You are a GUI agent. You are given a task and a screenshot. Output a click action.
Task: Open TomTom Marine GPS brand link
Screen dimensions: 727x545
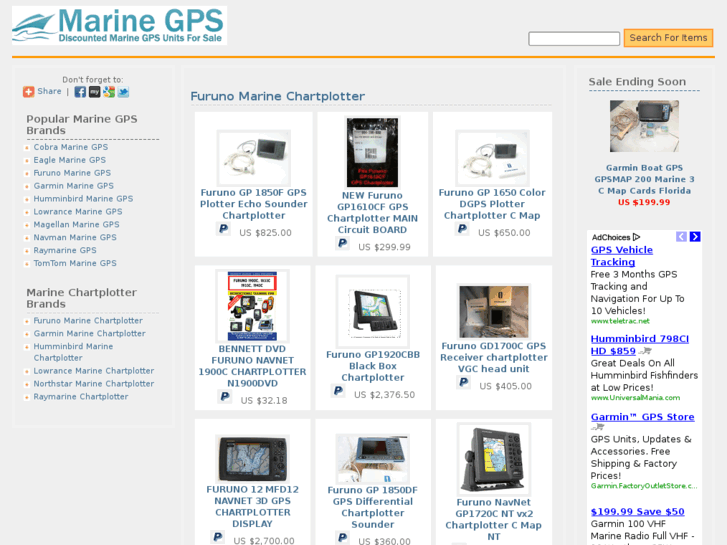pos(75,263)
